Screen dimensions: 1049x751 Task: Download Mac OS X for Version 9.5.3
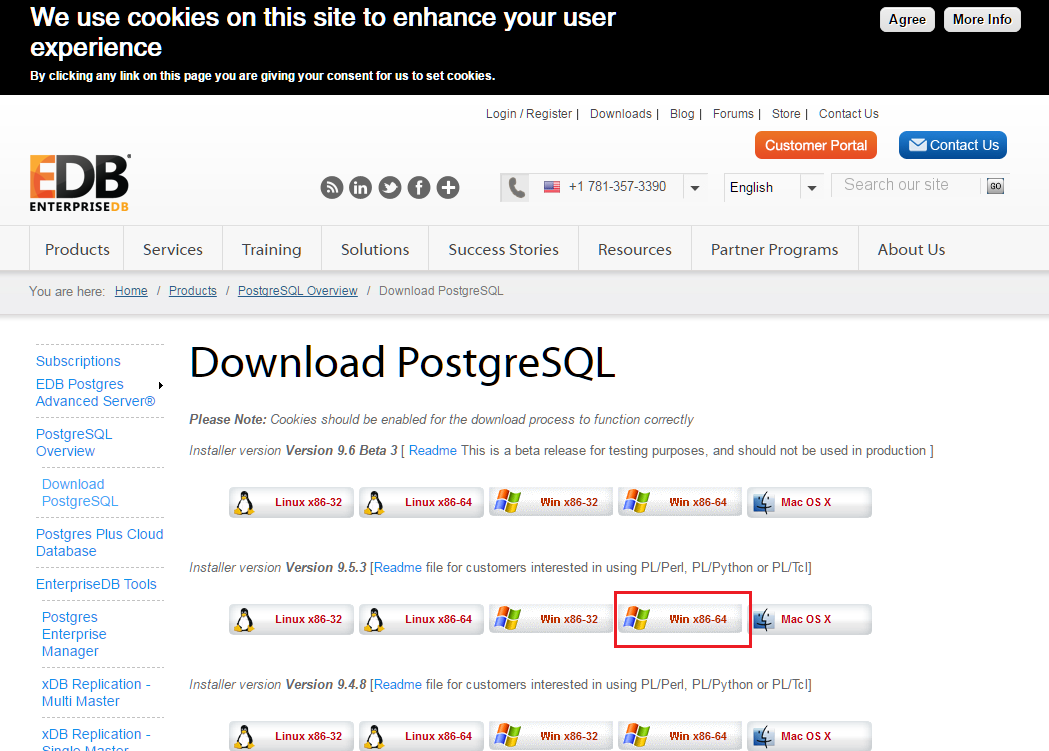tap(809, 619)
